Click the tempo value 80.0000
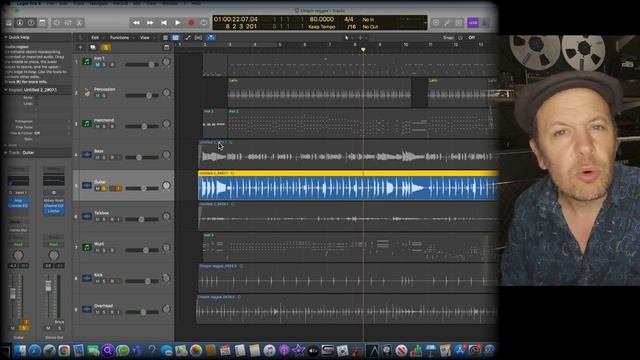 [322, 19]
